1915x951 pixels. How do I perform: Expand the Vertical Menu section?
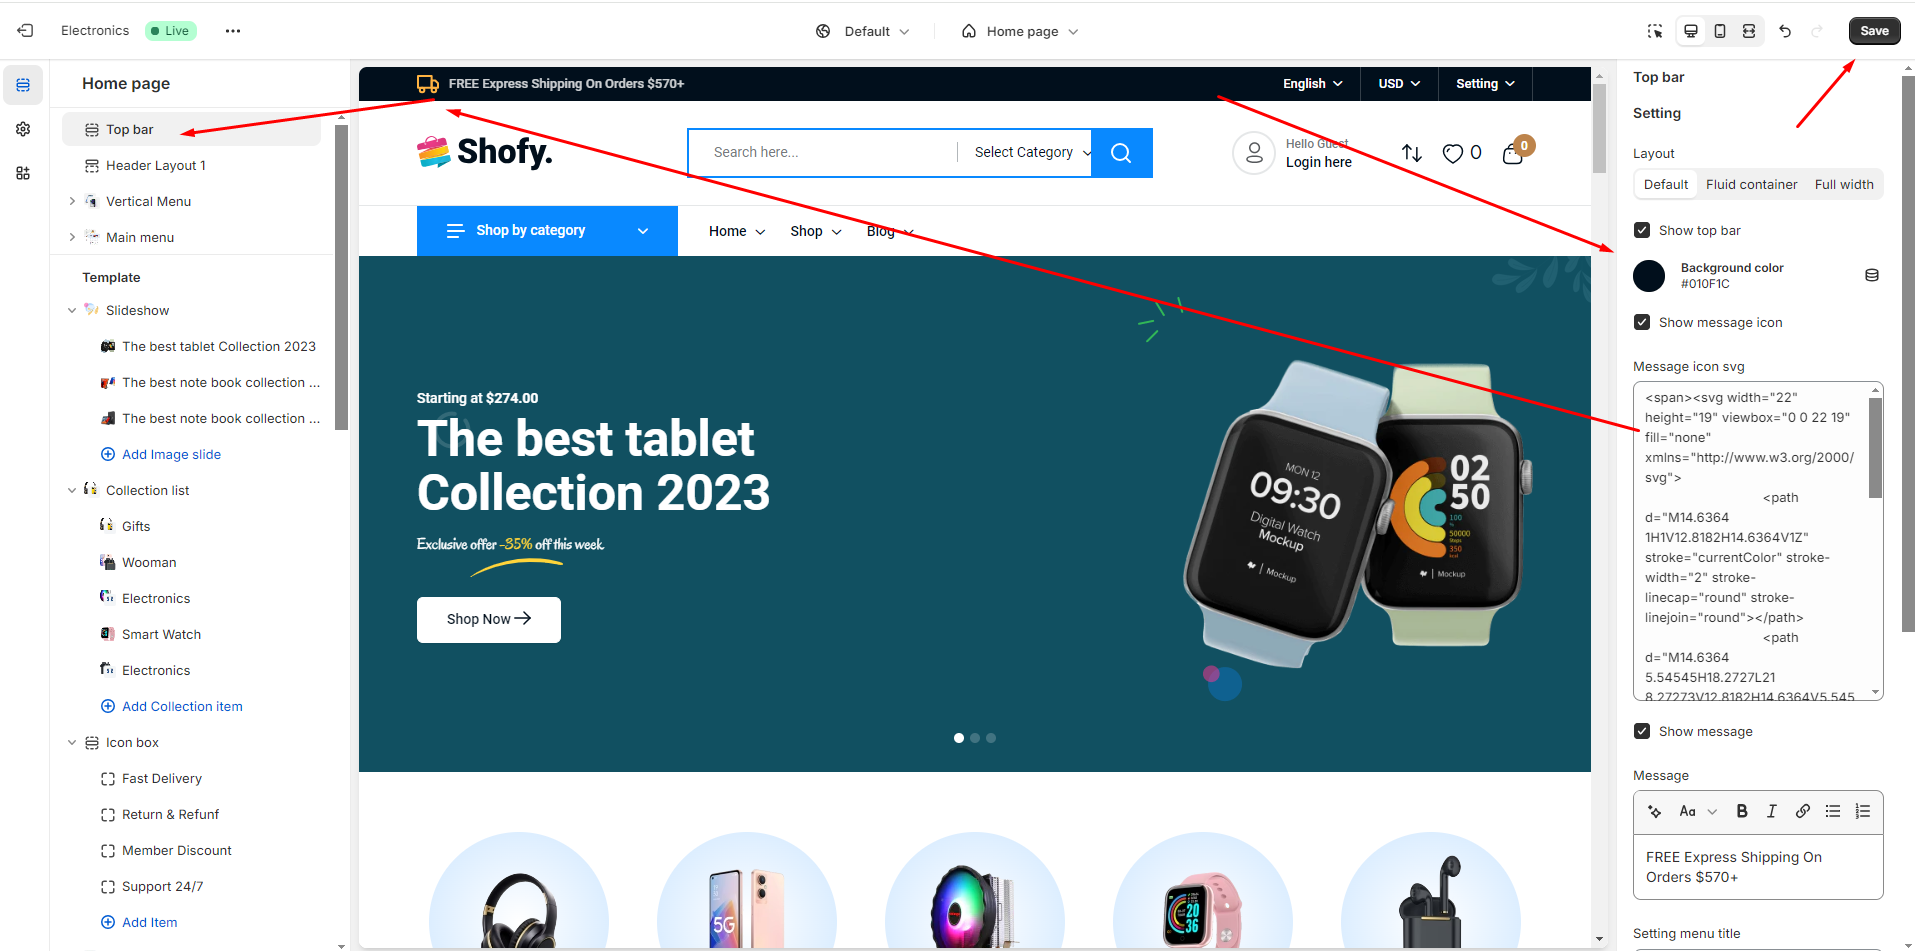click(x=72, y=201)
